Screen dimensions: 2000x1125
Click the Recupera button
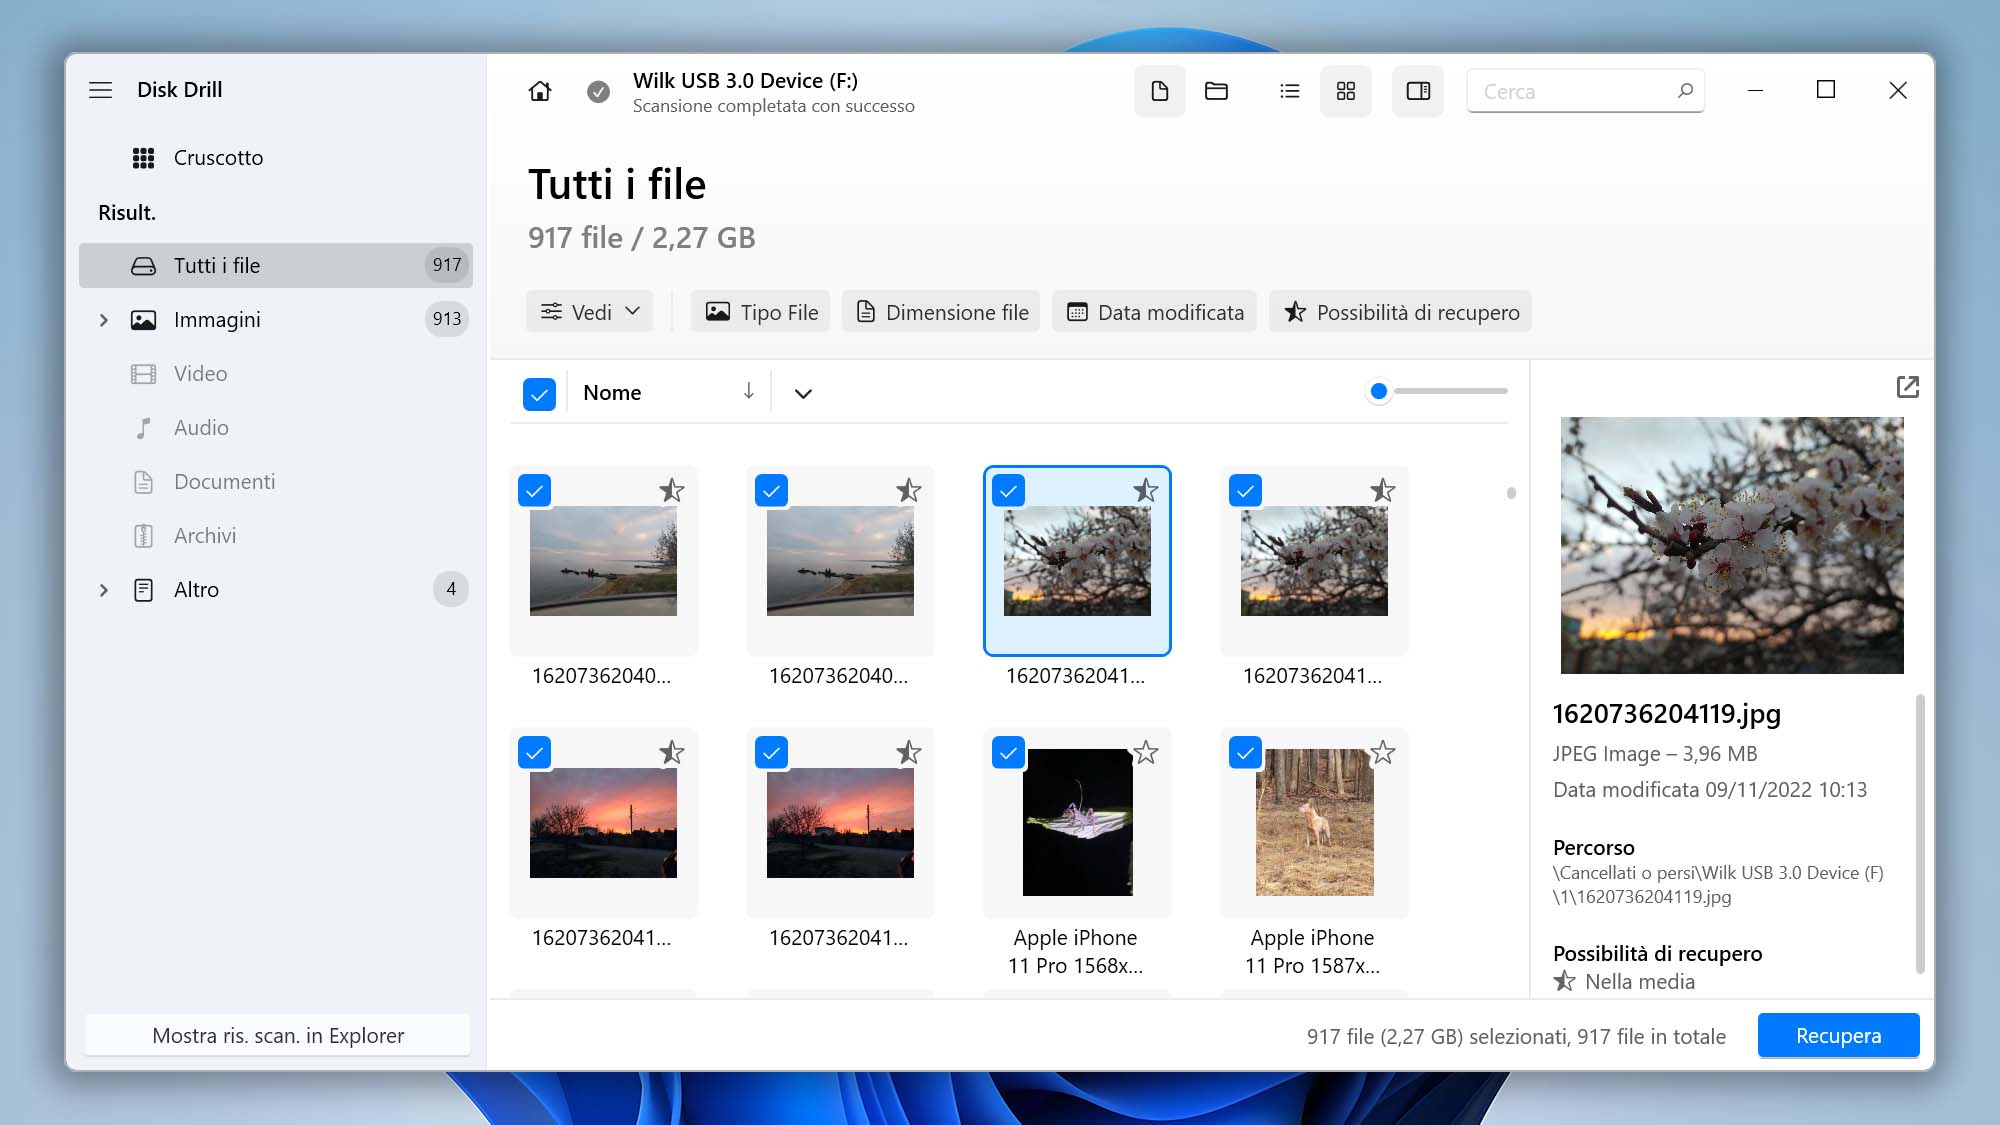pos(1838,1036)
